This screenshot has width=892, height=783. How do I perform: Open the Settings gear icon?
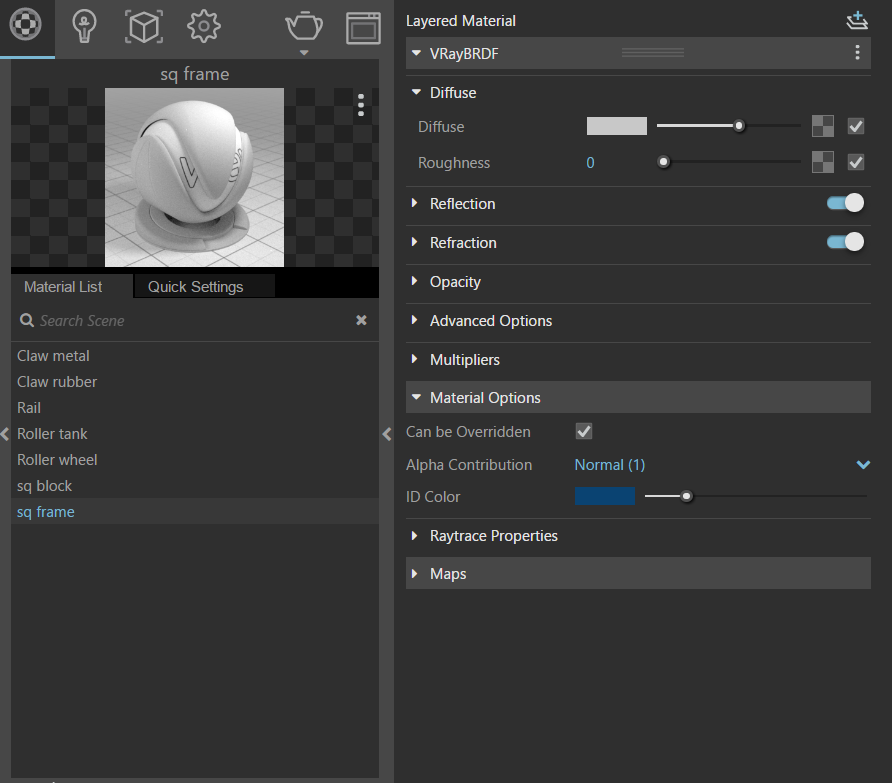coord(203,26)
